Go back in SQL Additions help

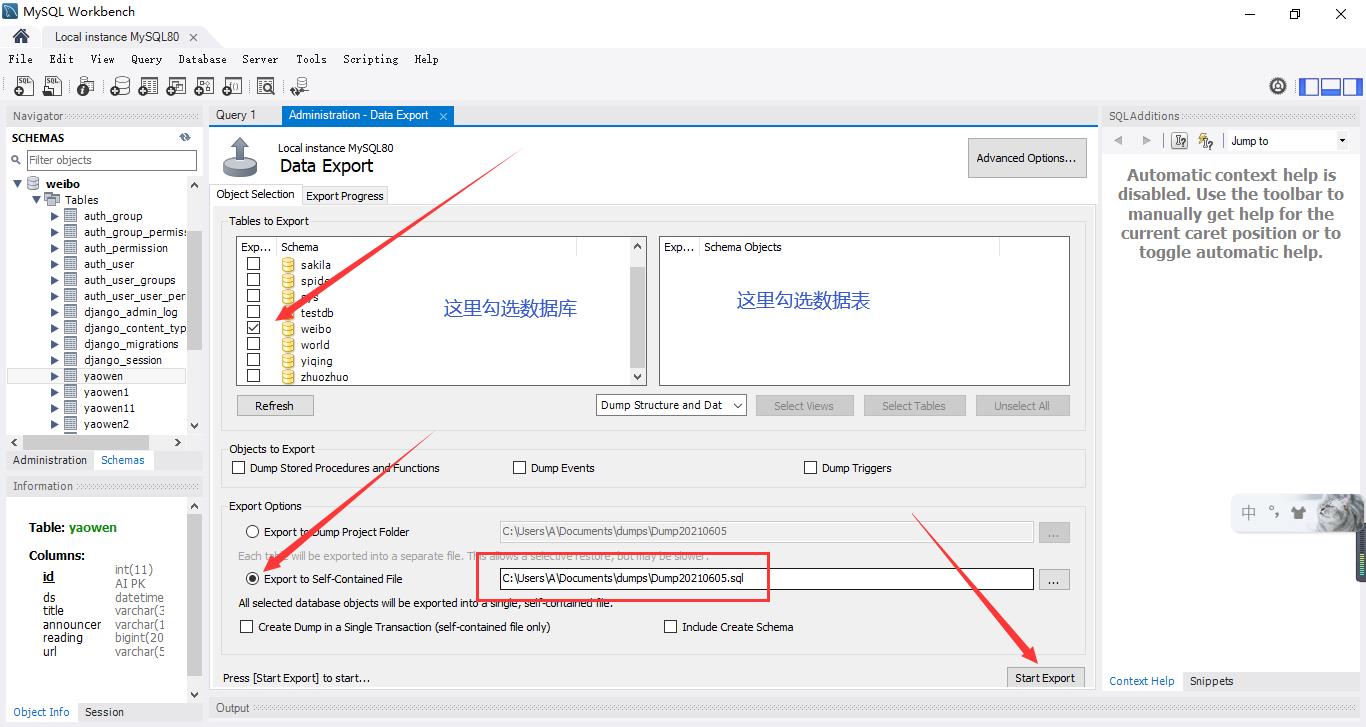(1119, 141)
